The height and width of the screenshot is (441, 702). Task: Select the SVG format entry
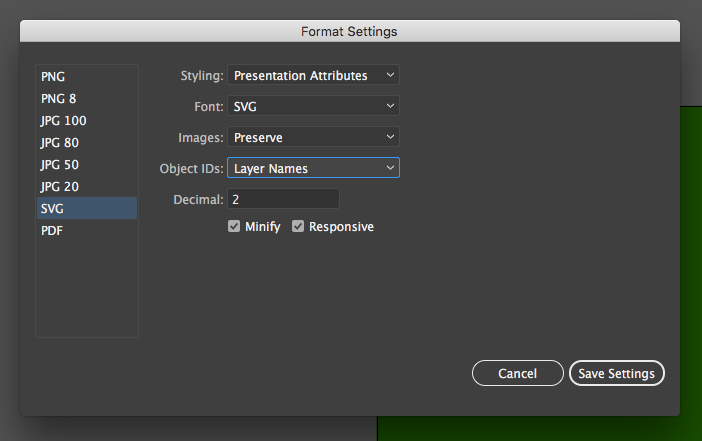tap(54, 208)
